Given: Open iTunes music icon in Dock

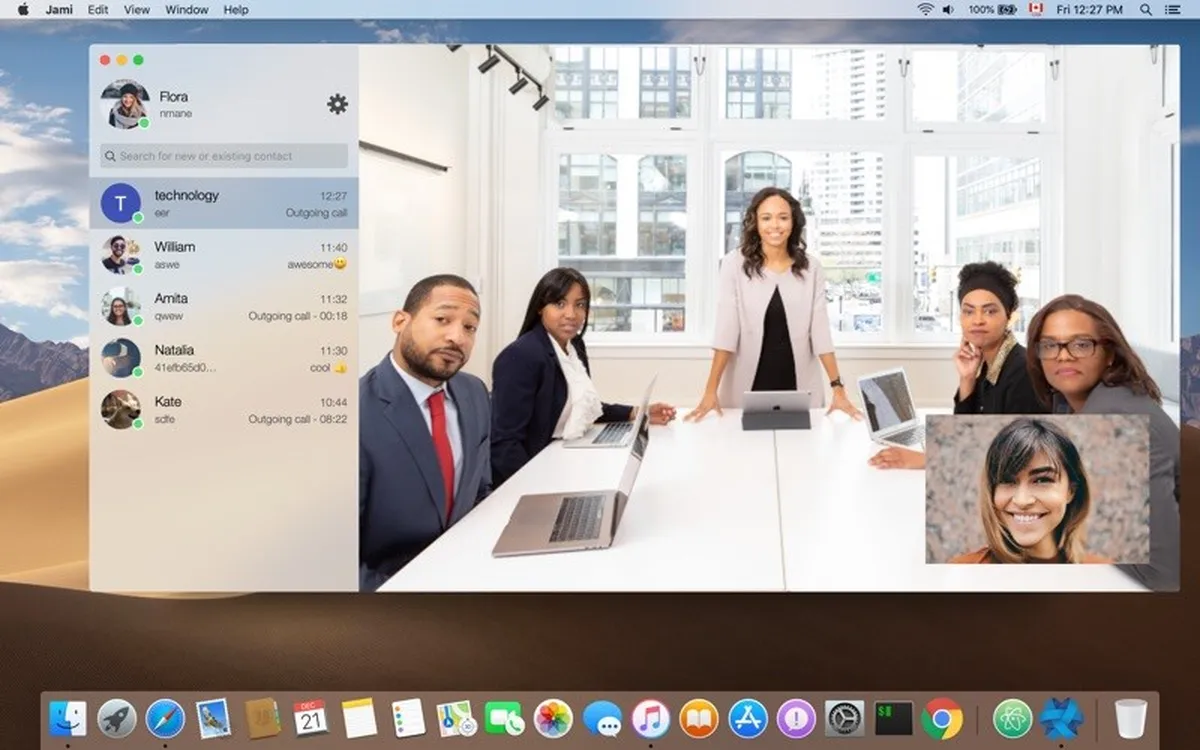Looking at the screenshot, I should pyautogui.click(x=650, y=718).
